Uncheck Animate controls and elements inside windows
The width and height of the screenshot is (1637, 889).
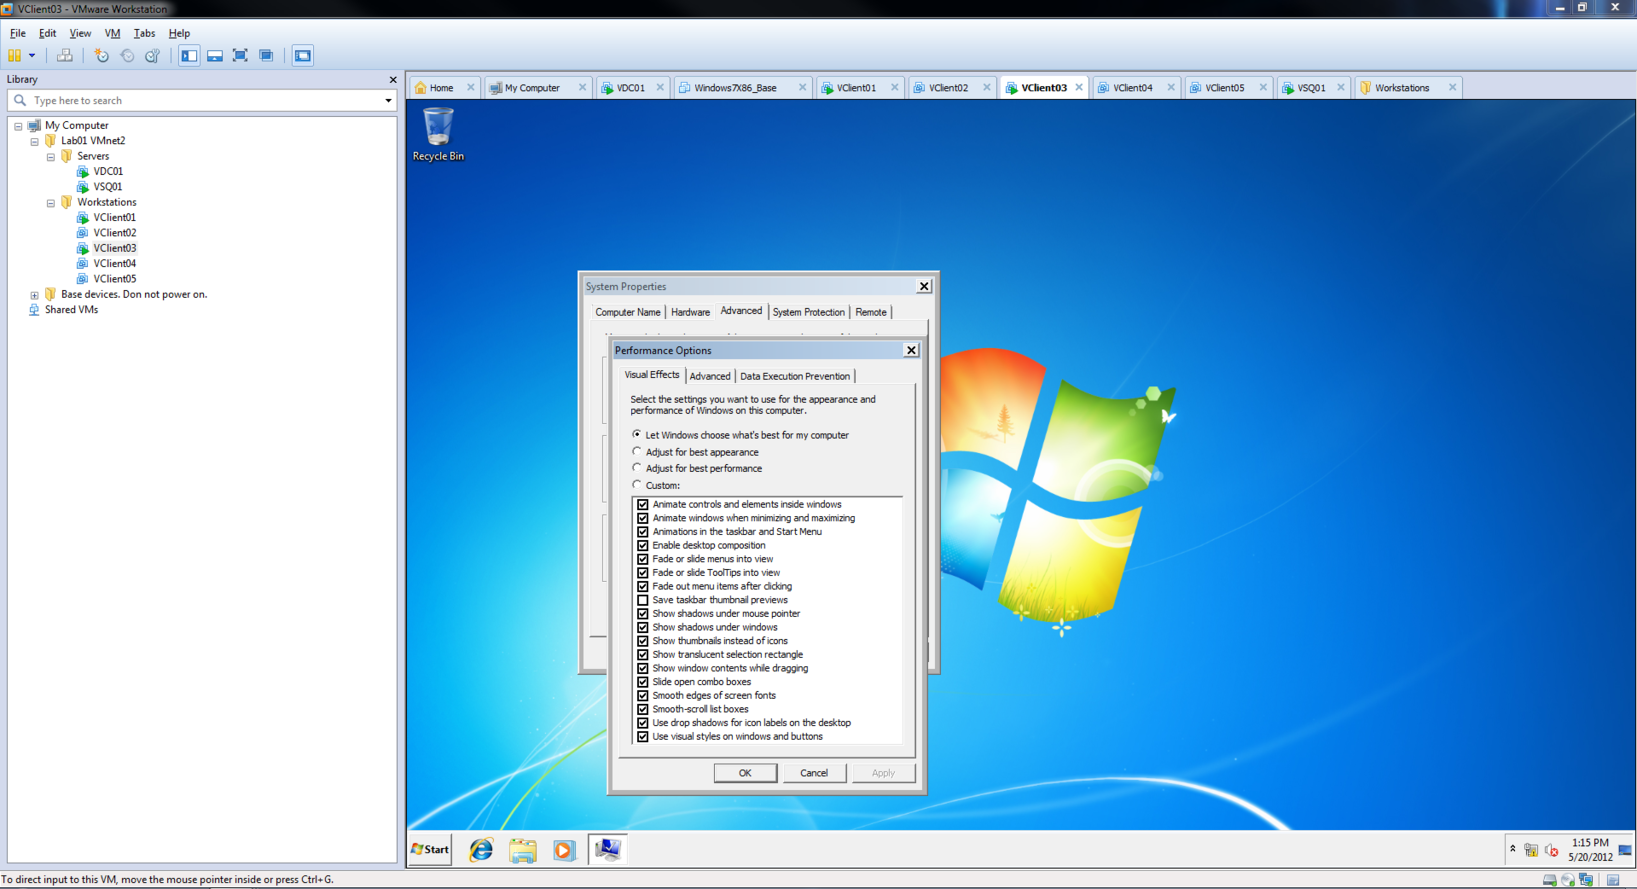click(643, 505)
